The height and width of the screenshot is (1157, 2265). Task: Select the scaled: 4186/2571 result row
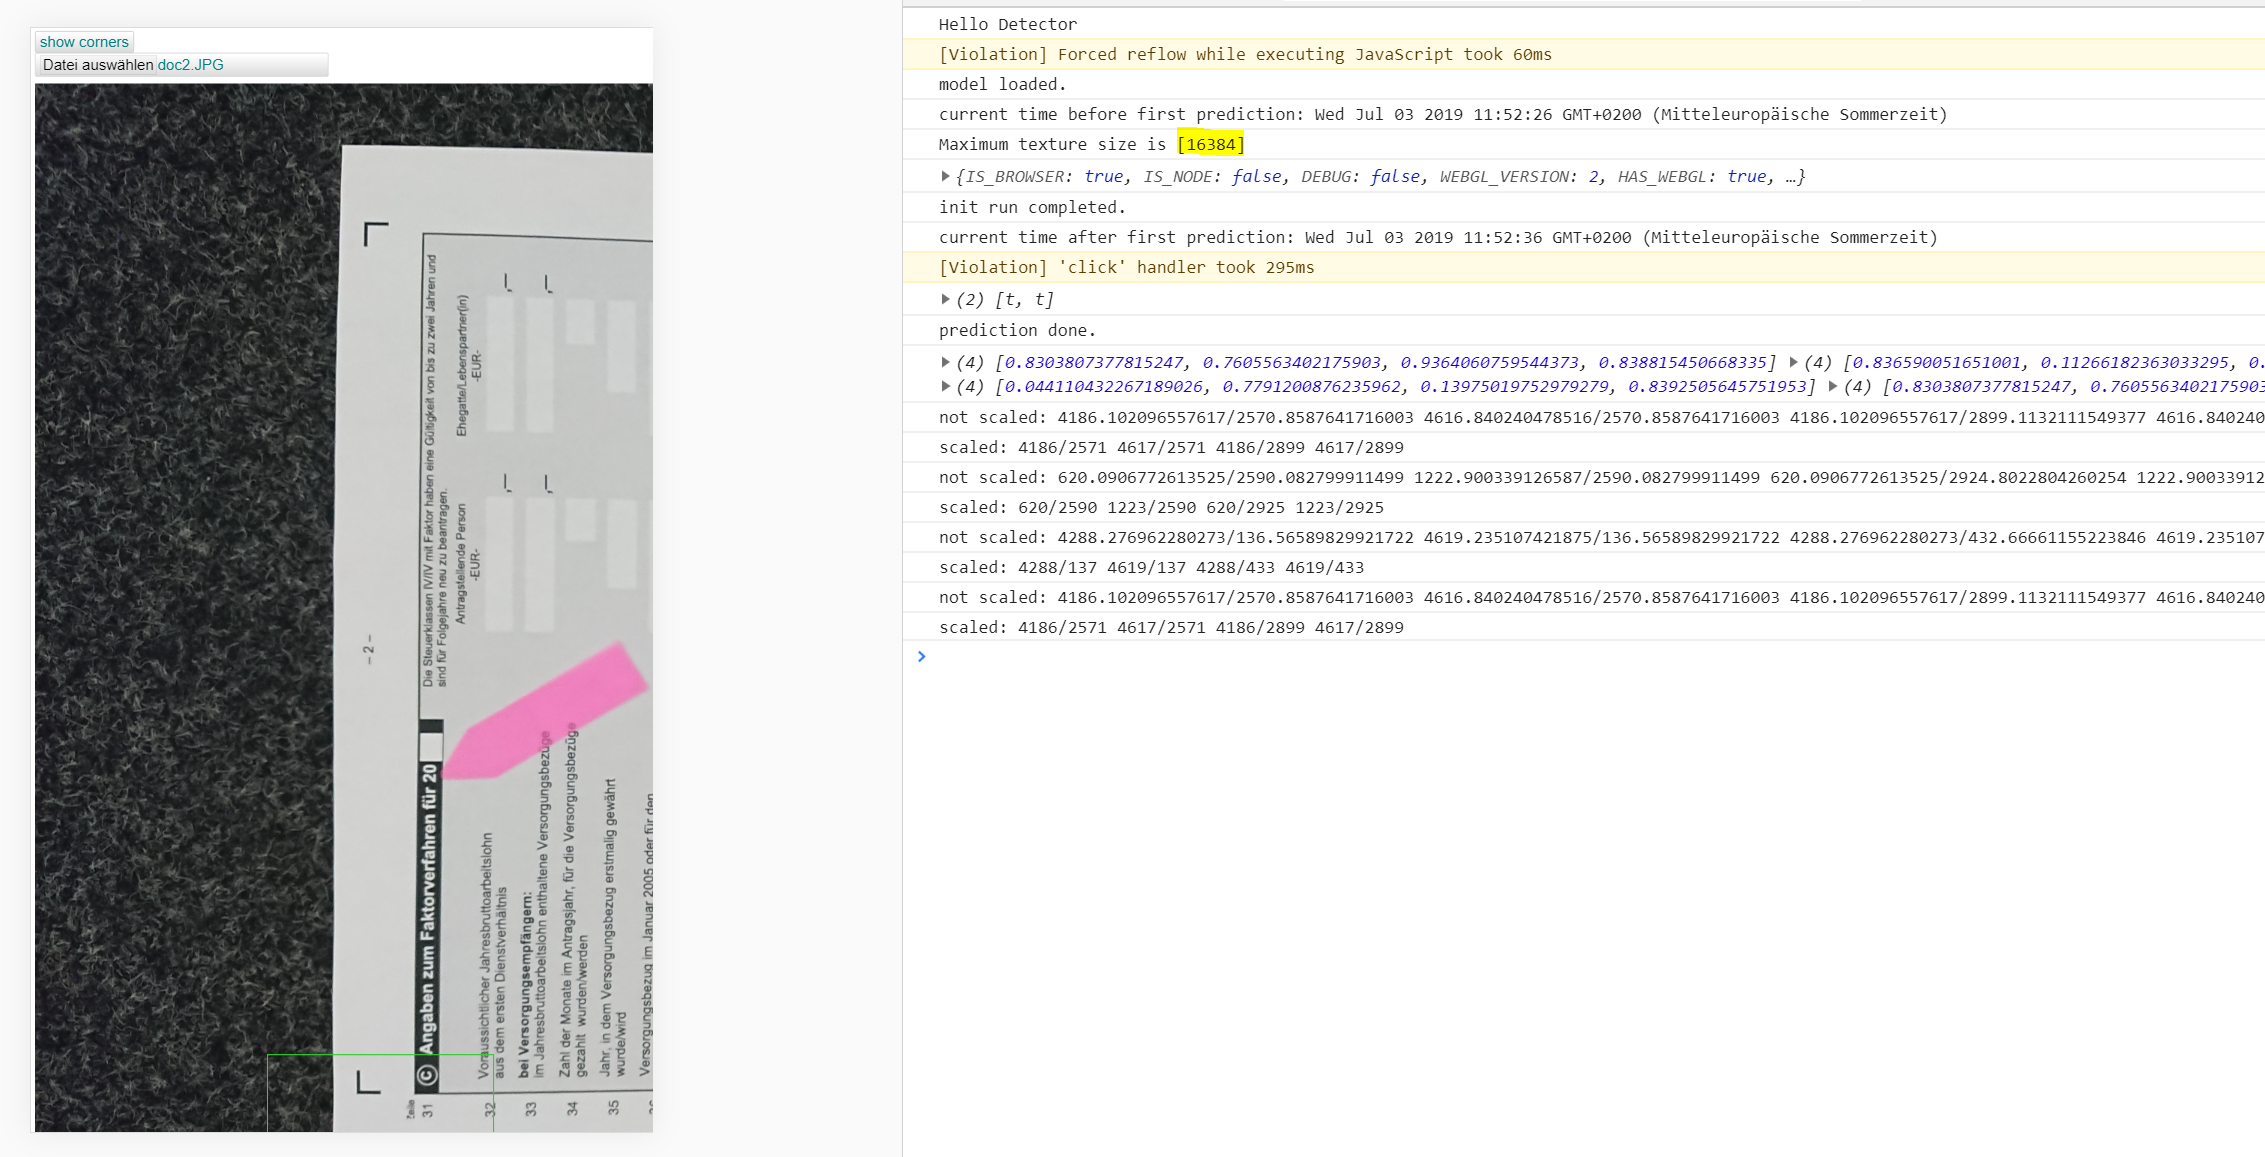click(1170, 447)
